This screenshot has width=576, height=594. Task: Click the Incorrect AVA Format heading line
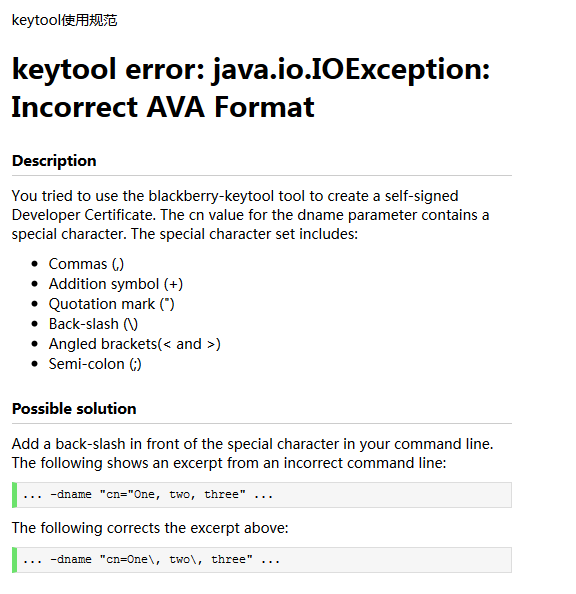tap(163, 107)
